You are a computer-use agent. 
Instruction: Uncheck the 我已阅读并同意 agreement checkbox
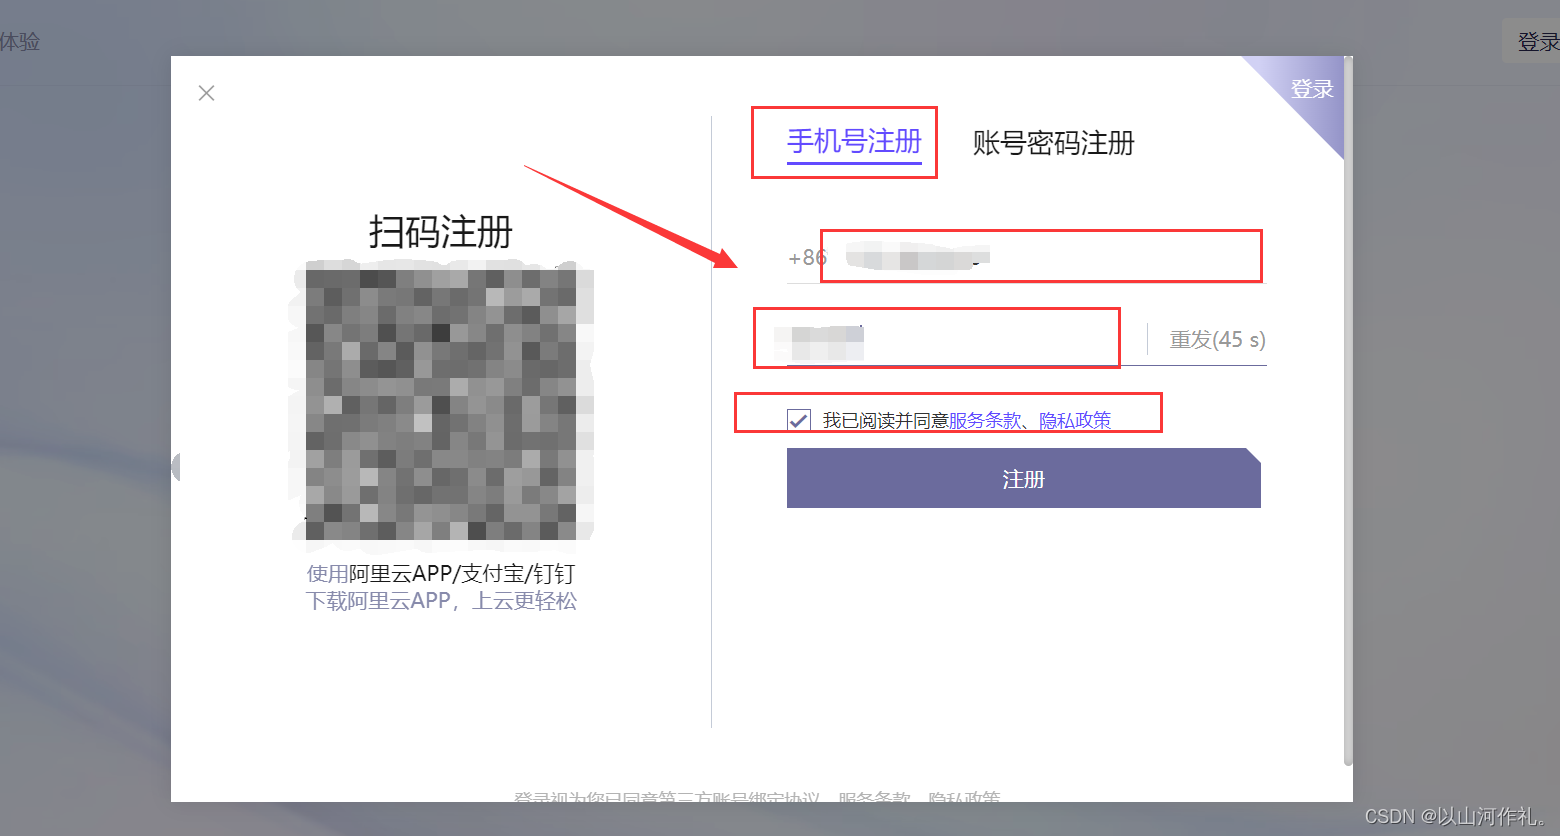point(798,420)
